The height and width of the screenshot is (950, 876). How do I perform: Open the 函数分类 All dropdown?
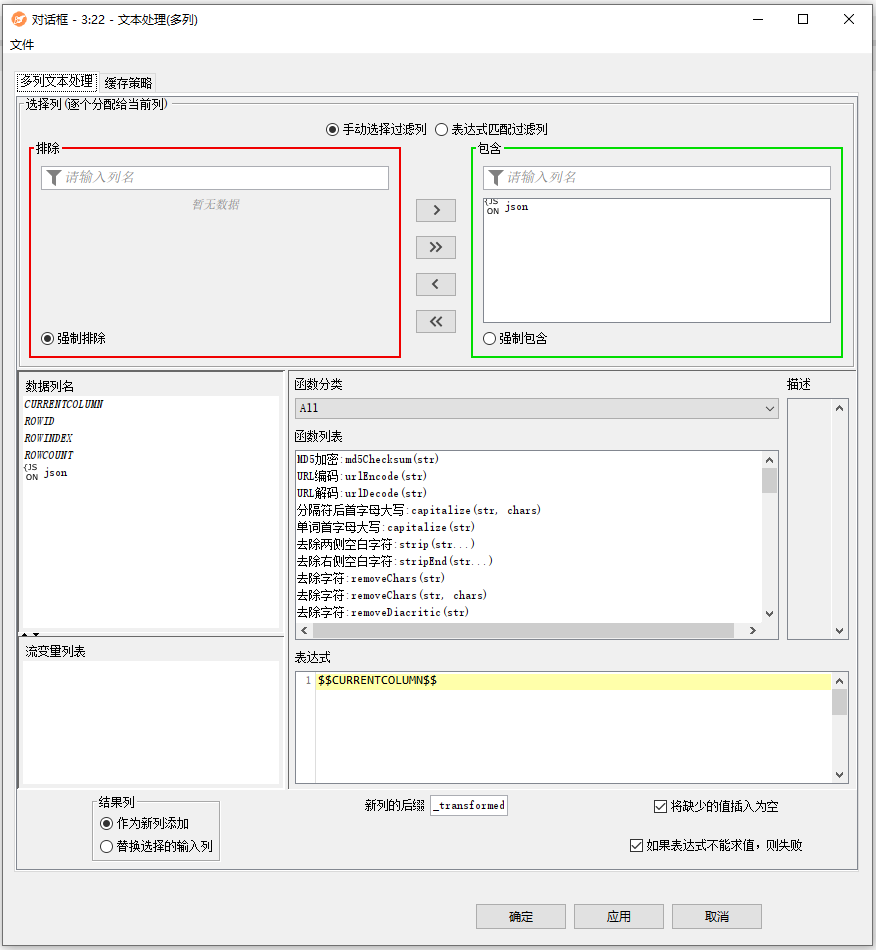coord(536,408)
